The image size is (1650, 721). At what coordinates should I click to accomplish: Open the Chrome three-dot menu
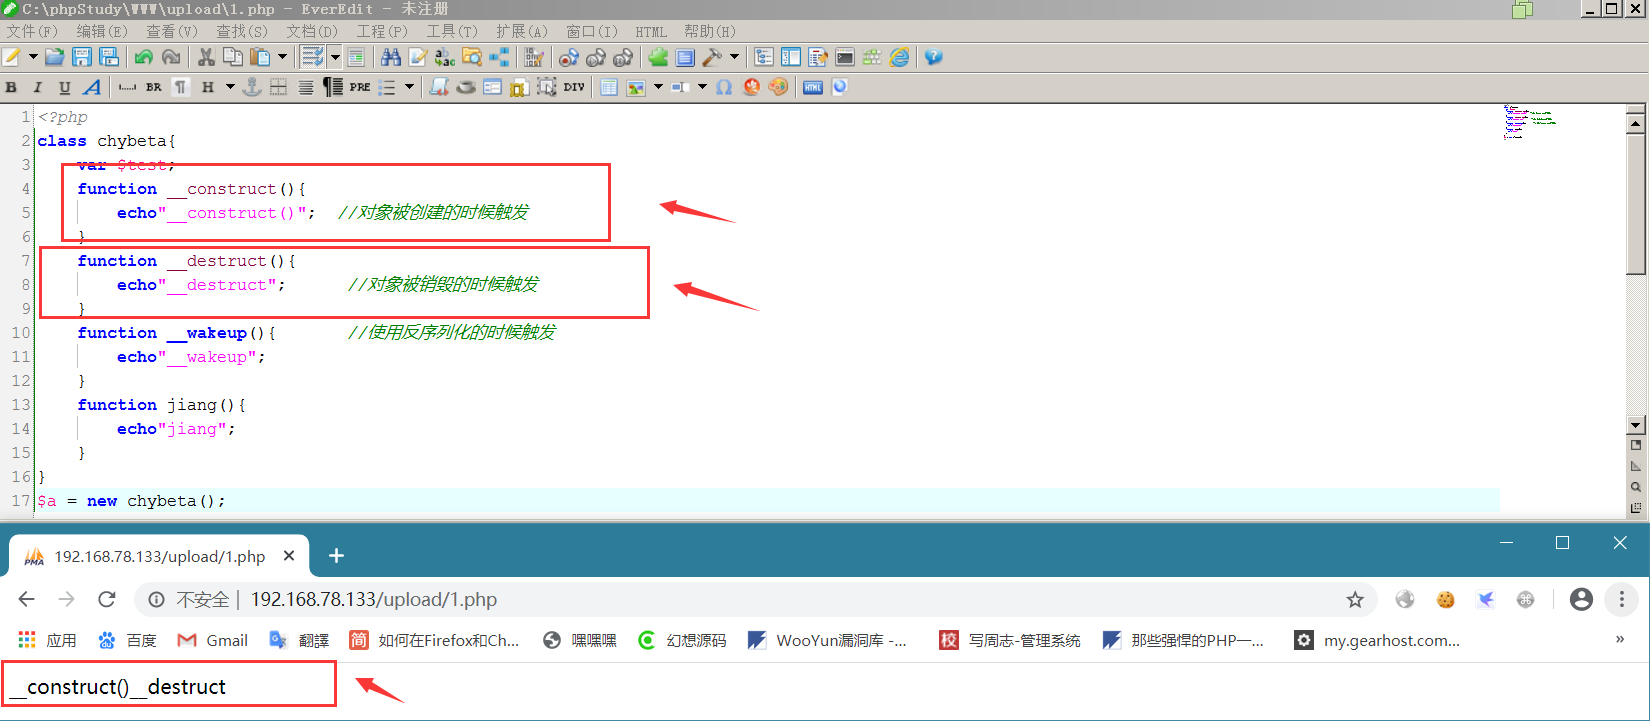tap(1621, 599)
